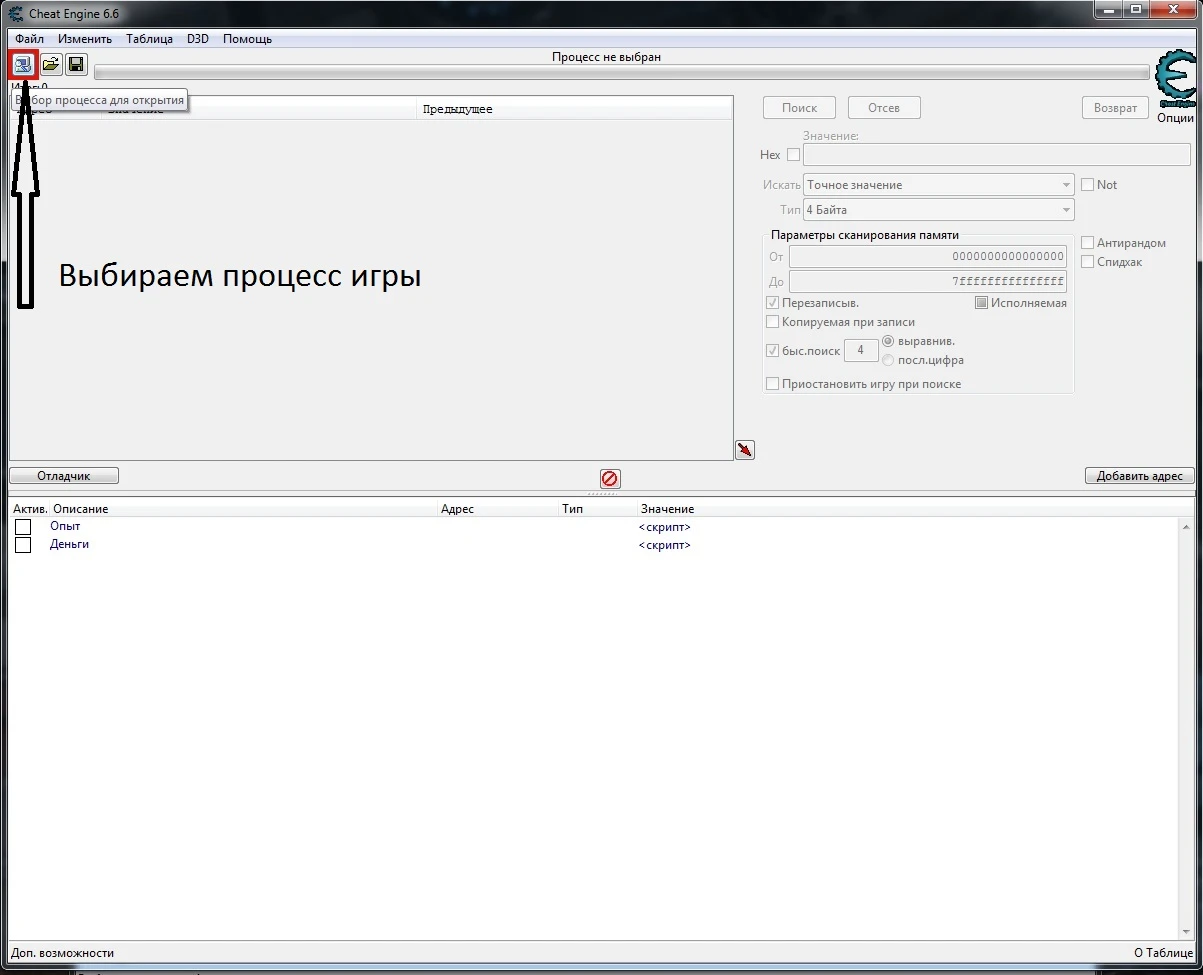Open the Файл menu
Screen dimensions: 1203x975
[x=29, y=39]
